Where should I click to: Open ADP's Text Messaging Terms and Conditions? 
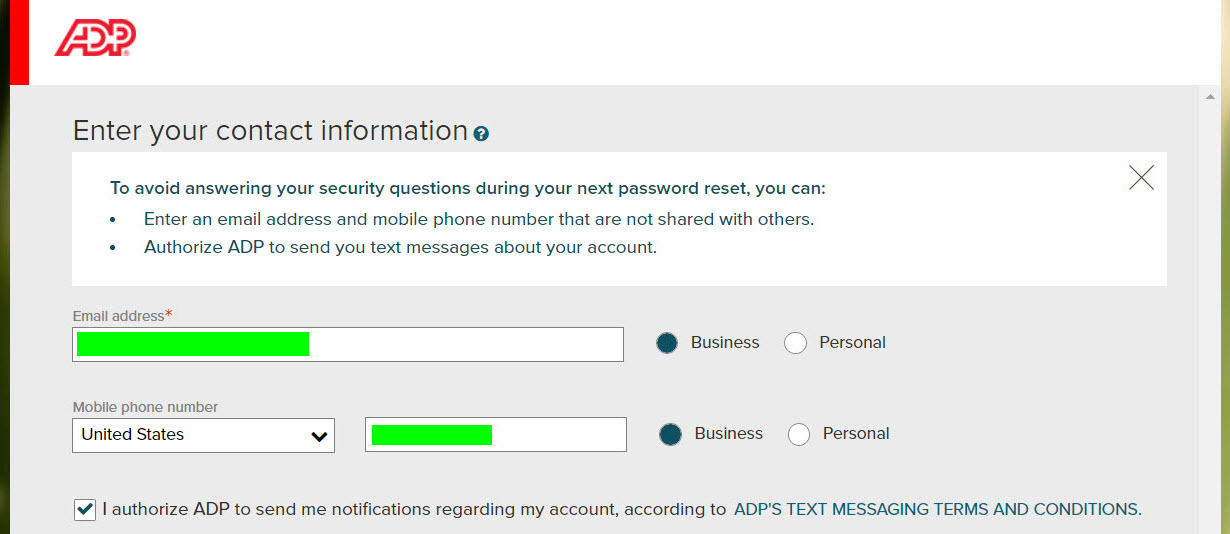(937, 509)
